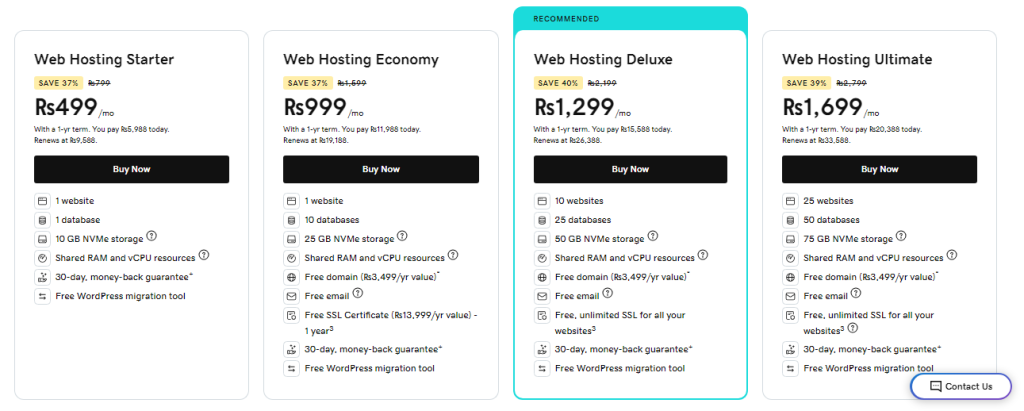Click help icon next to Ultimate Free email
Screen dimensions: 1024x411
coord(856,294)
